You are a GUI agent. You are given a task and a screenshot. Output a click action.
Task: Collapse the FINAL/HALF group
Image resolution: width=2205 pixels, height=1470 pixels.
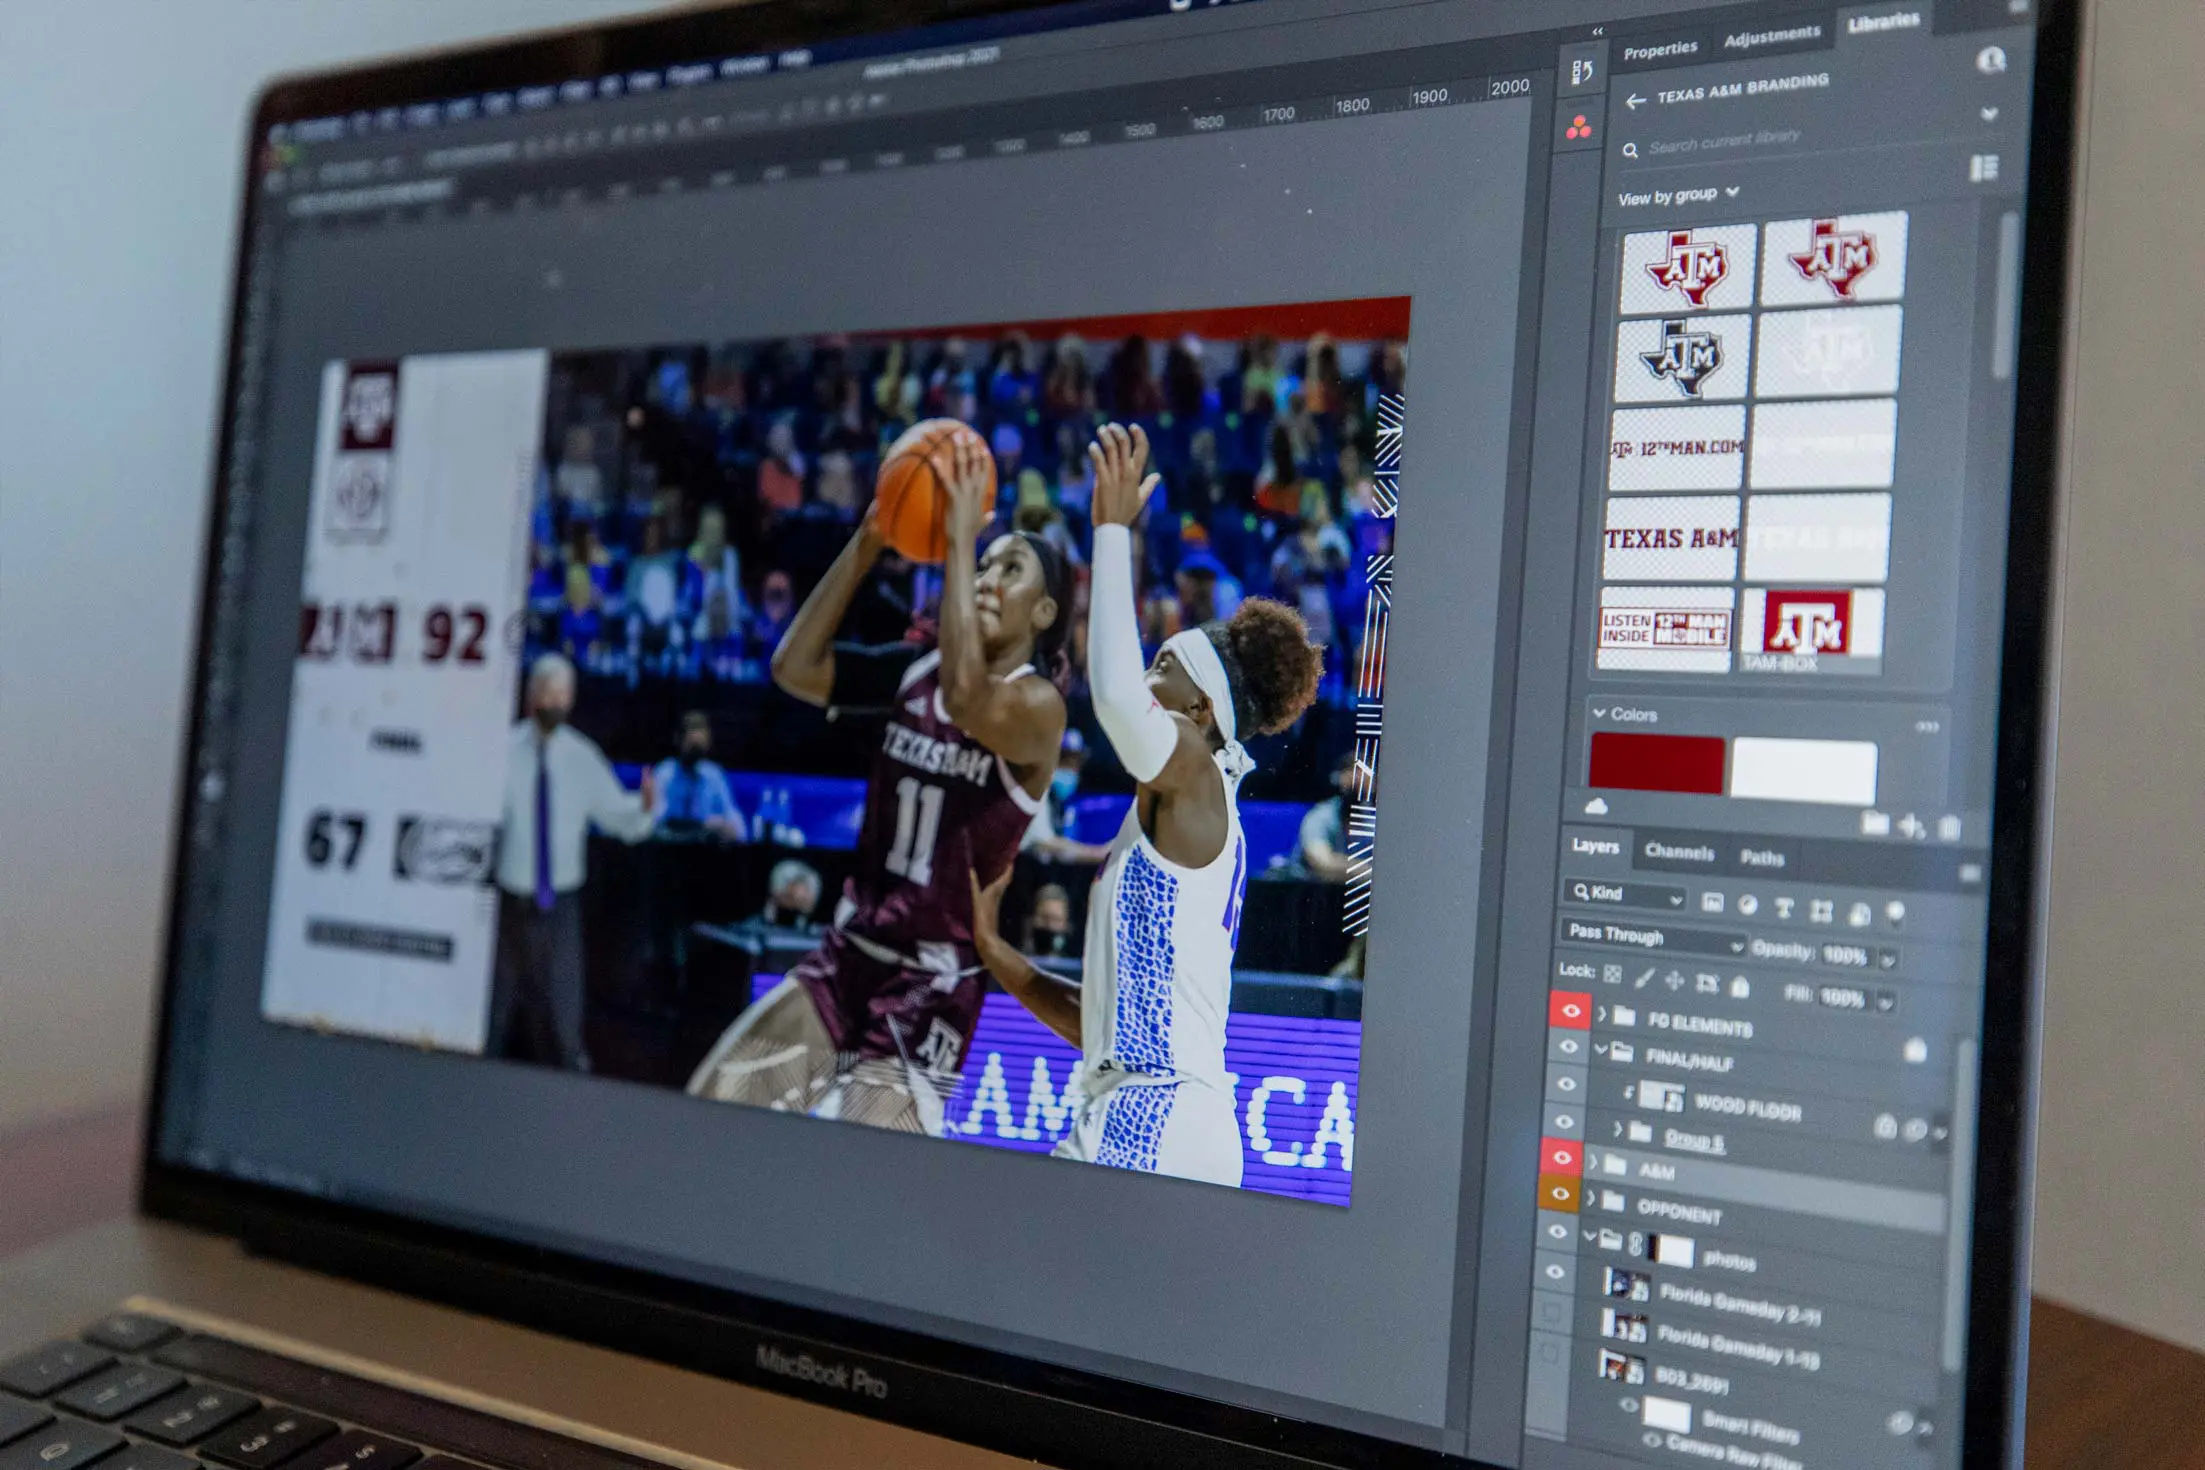point(1600,1050)
